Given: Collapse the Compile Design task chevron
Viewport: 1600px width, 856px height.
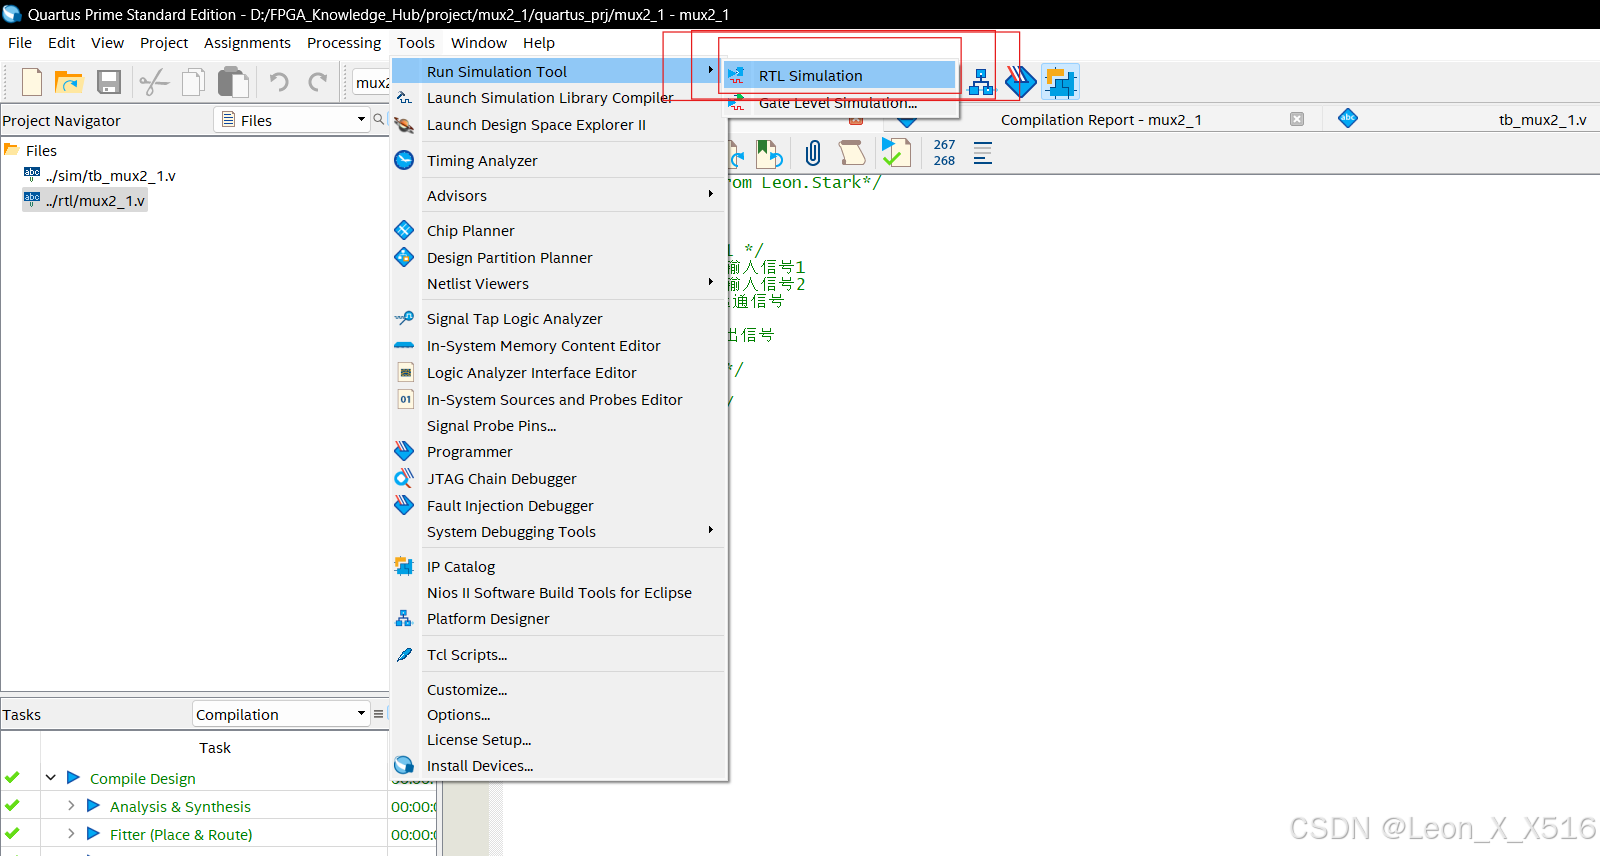Looking at the screenshot, I should [x=50, y=778].
